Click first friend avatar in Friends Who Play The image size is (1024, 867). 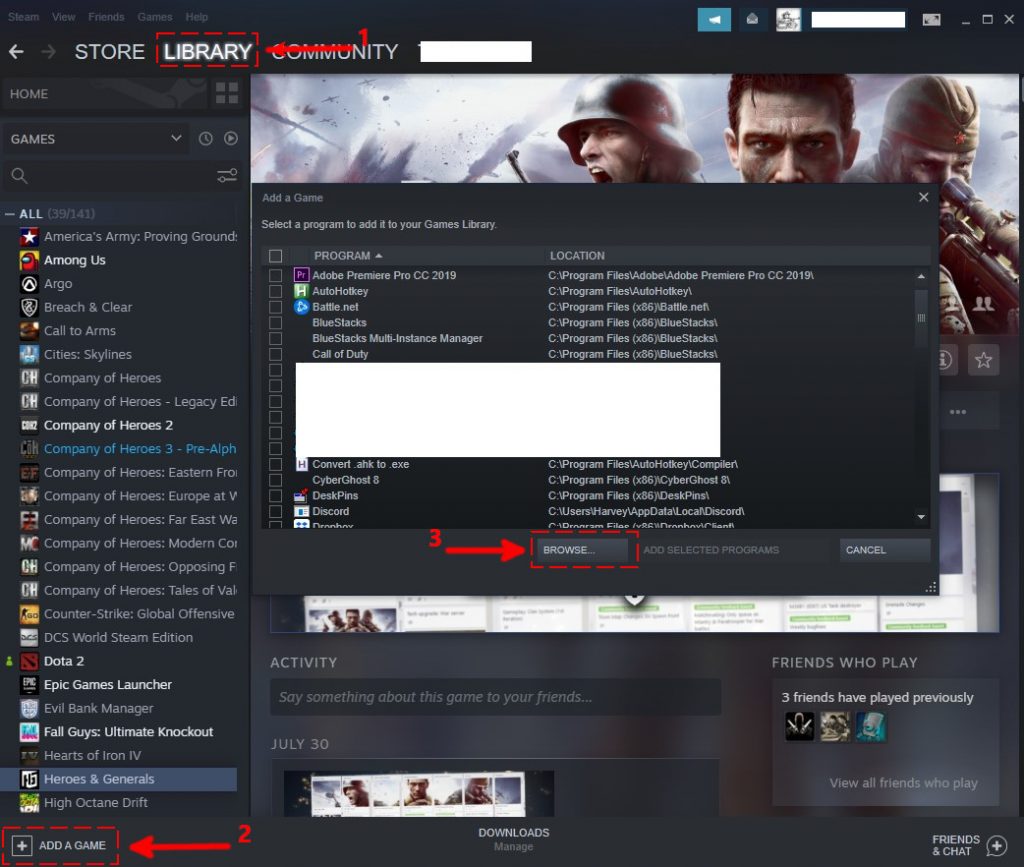tap(799, 726)
